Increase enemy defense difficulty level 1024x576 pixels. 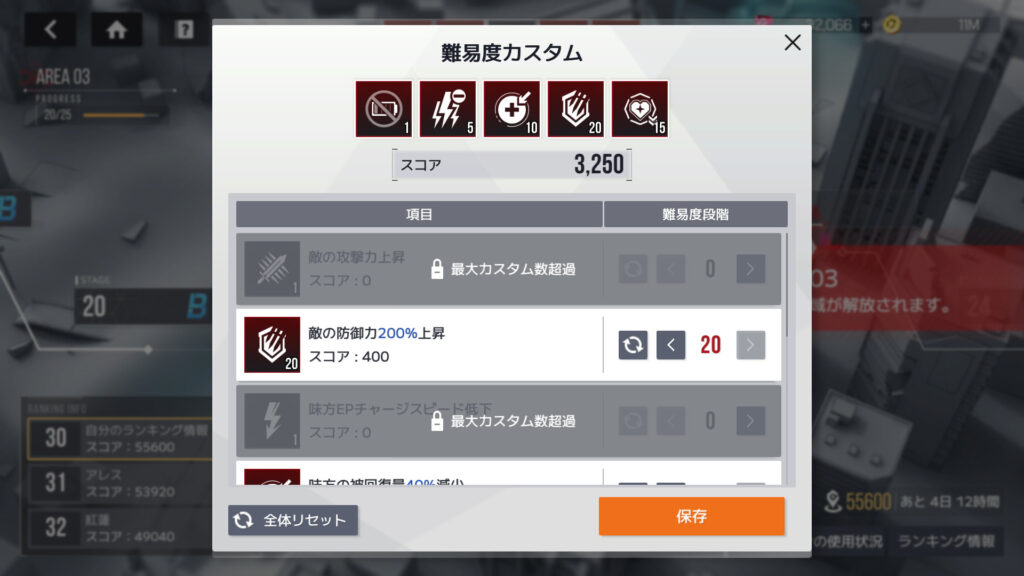(x=750, y=345)
